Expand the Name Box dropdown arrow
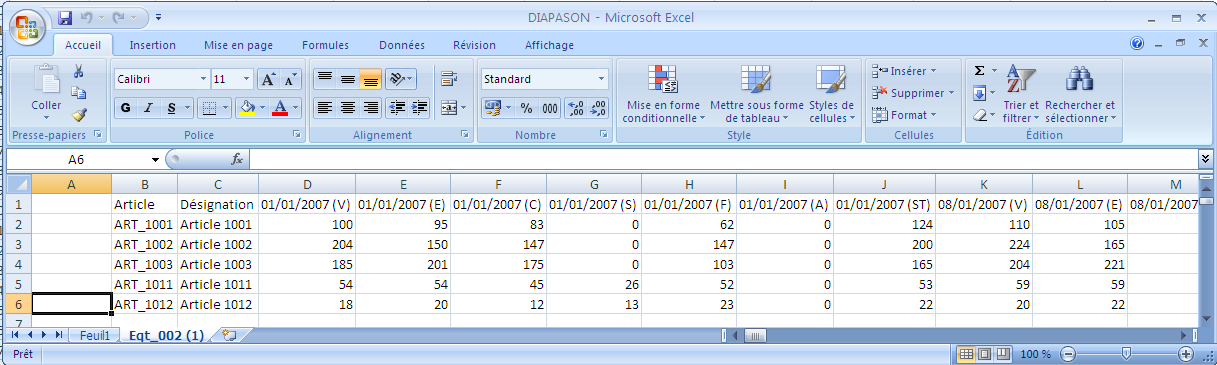Image resolution: width=1217 pixels, height=365 pixels. pos(155,160)
